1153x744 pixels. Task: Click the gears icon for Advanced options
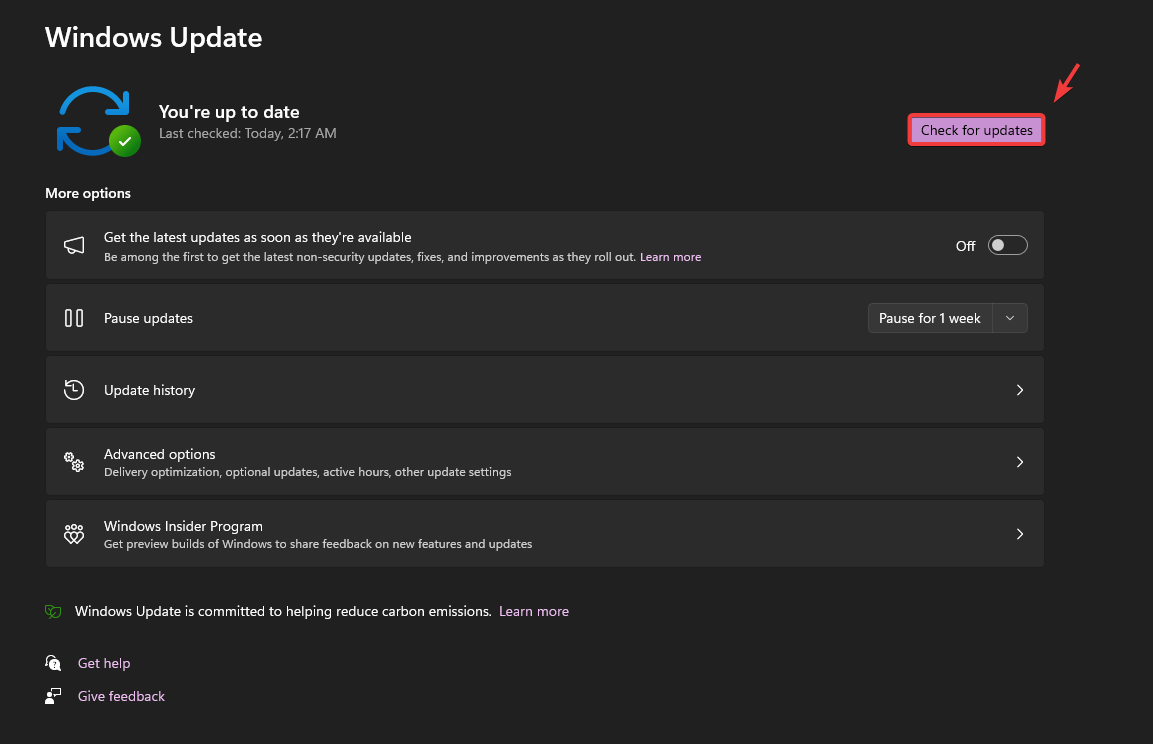pyautogui.click(x=74, y=462)
